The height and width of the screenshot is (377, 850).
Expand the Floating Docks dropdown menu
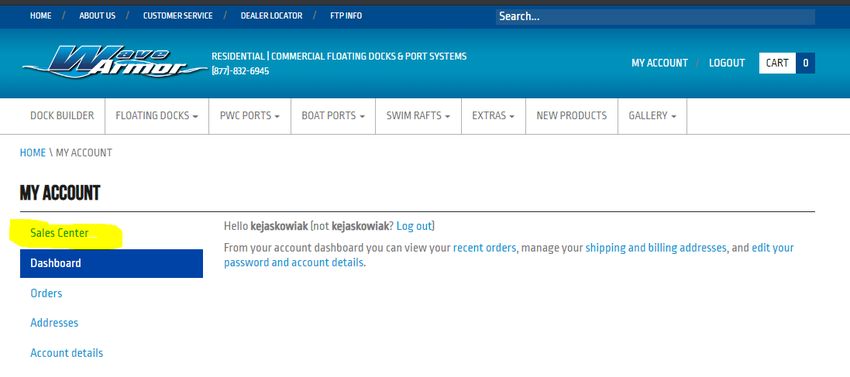[157, 116]
